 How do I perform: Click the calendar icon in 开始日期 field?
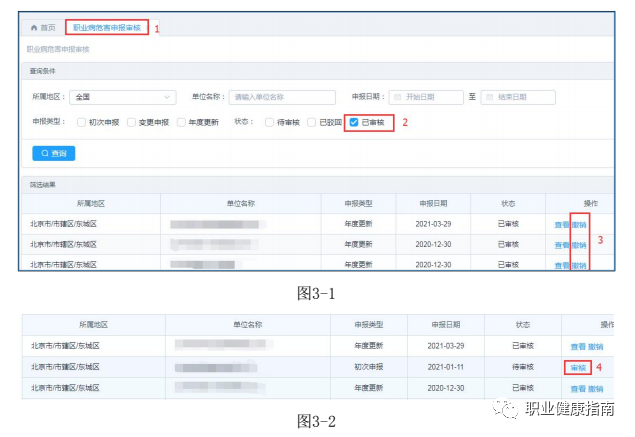397,97
